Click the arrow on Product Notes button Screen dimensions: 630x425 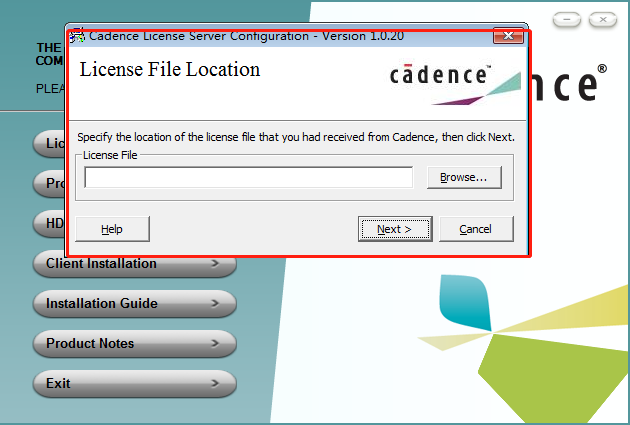point(215,343)
